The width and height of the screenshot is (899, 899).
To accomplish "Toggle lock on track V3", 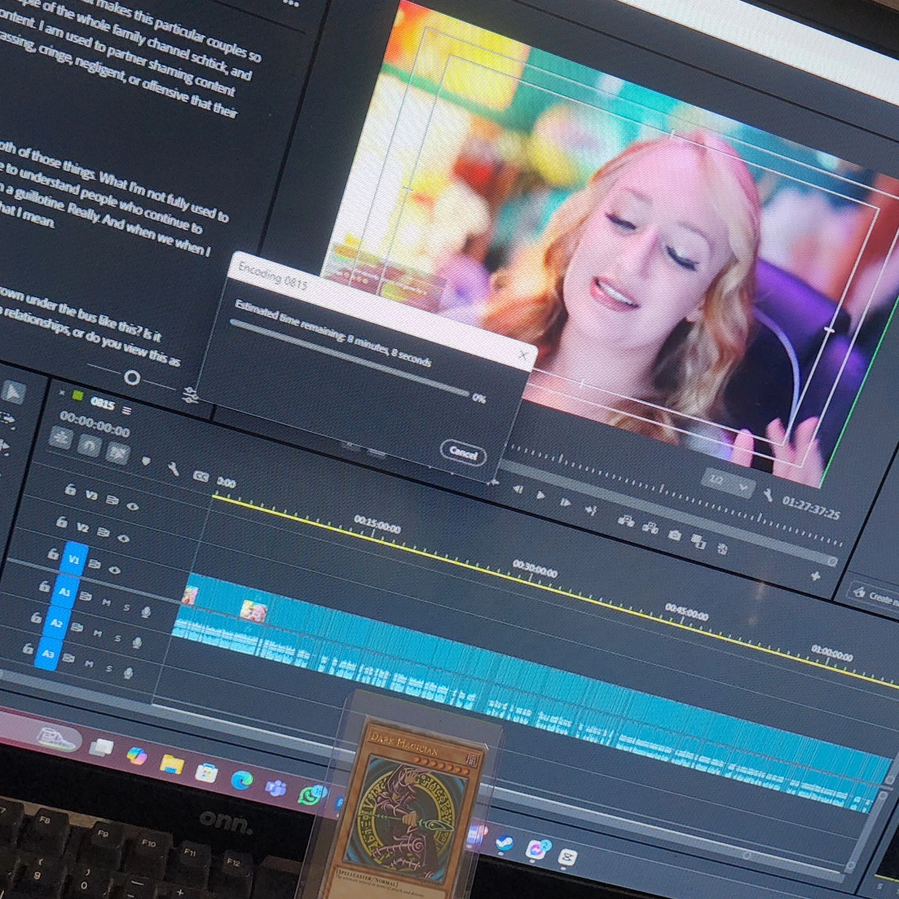I will point(70,489).
